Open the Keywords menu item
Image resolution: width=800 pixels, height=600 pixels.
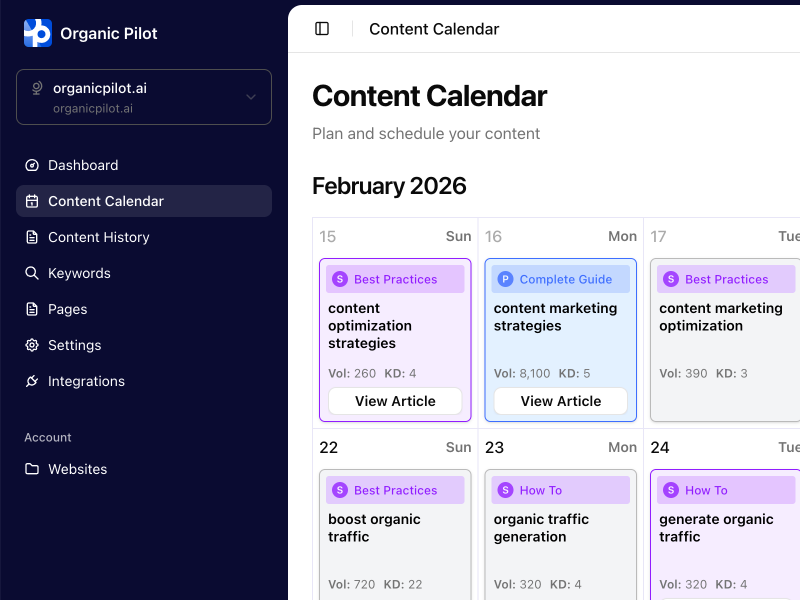tap(79, 273)
